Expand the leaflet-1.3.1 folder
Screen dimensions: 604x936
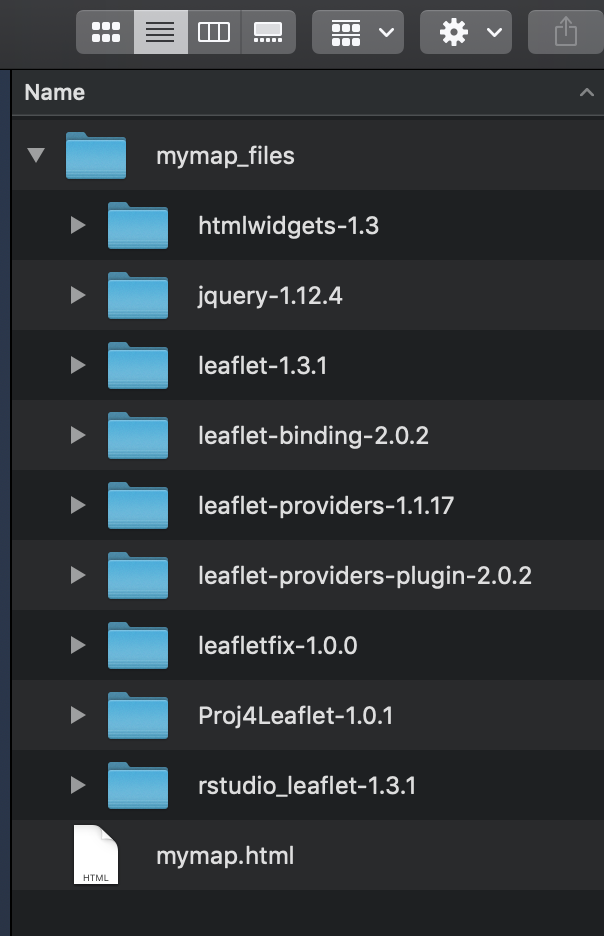click(78, 365)
